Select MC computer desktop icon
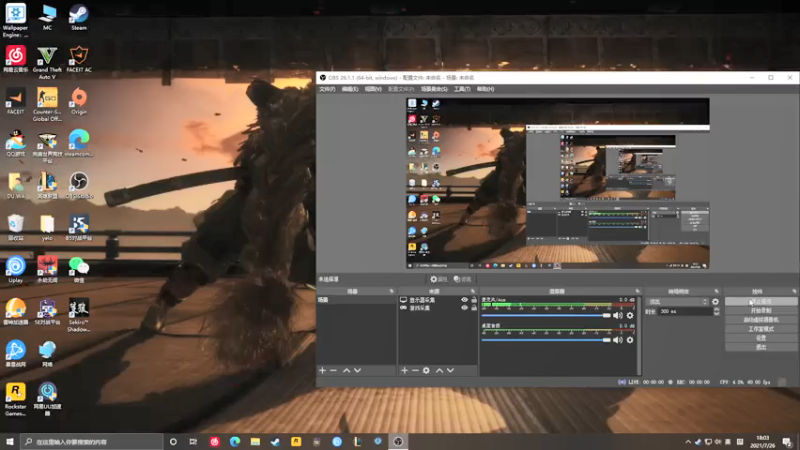Image resolution: width=800 pixels, height=450 pixels. (x=47, y=18)
